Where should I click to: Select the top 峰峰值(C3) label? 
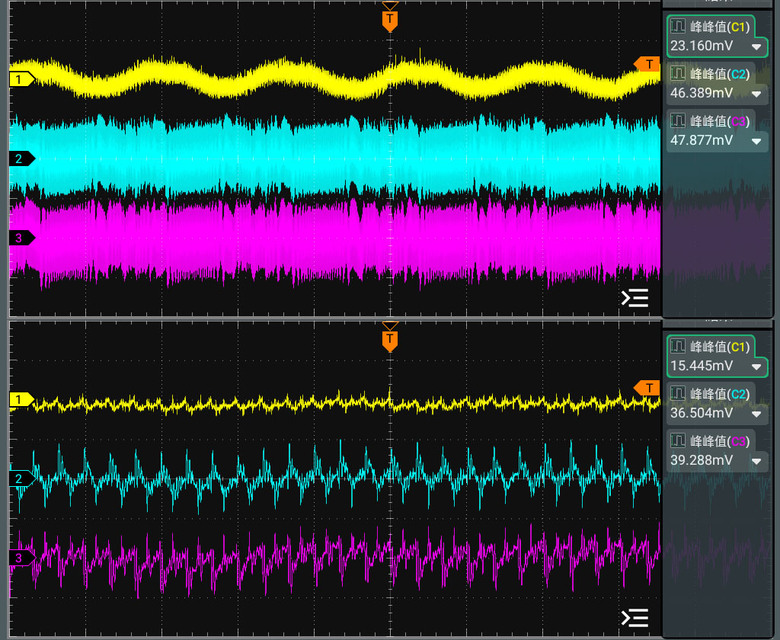point(720,121)
